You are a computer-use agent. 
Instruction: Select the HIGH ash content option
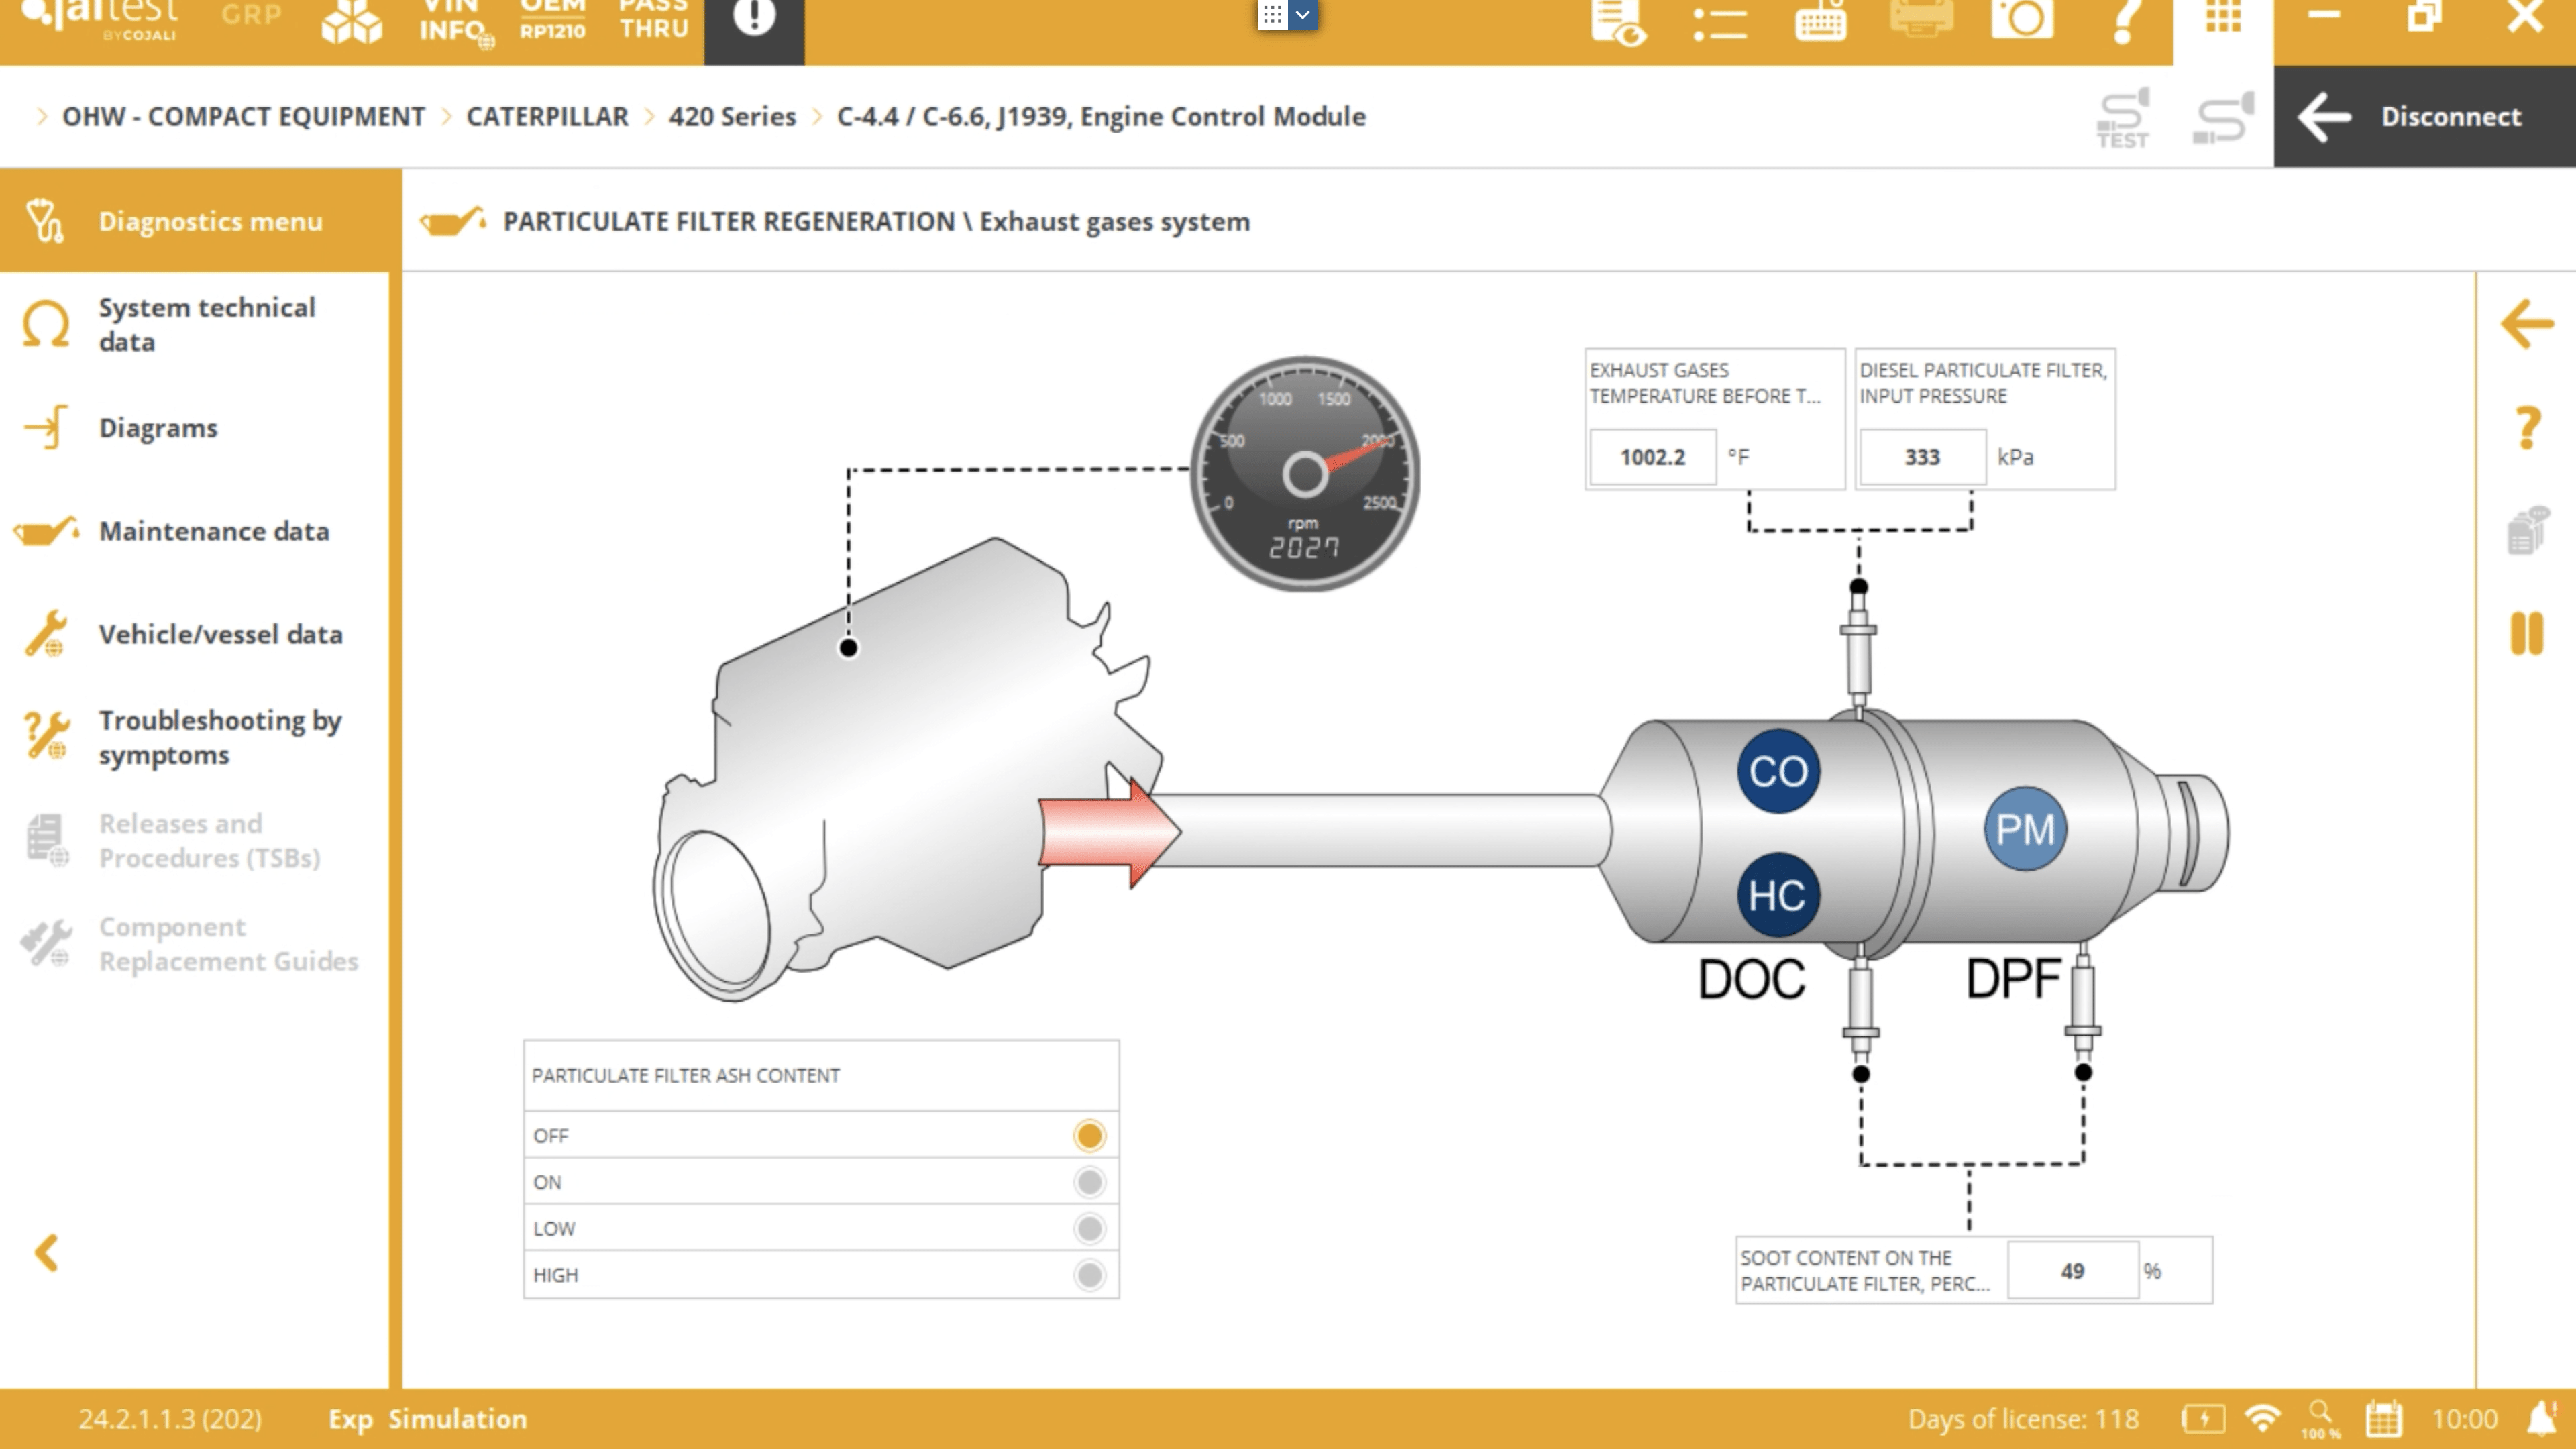[1089, 1275]
